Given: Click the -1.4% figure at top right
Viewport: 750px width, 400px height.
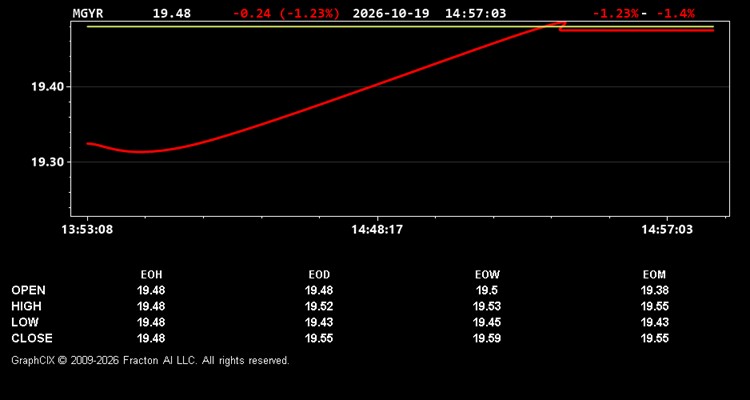Looking at the screenshot, I should [x=675, y=13].
